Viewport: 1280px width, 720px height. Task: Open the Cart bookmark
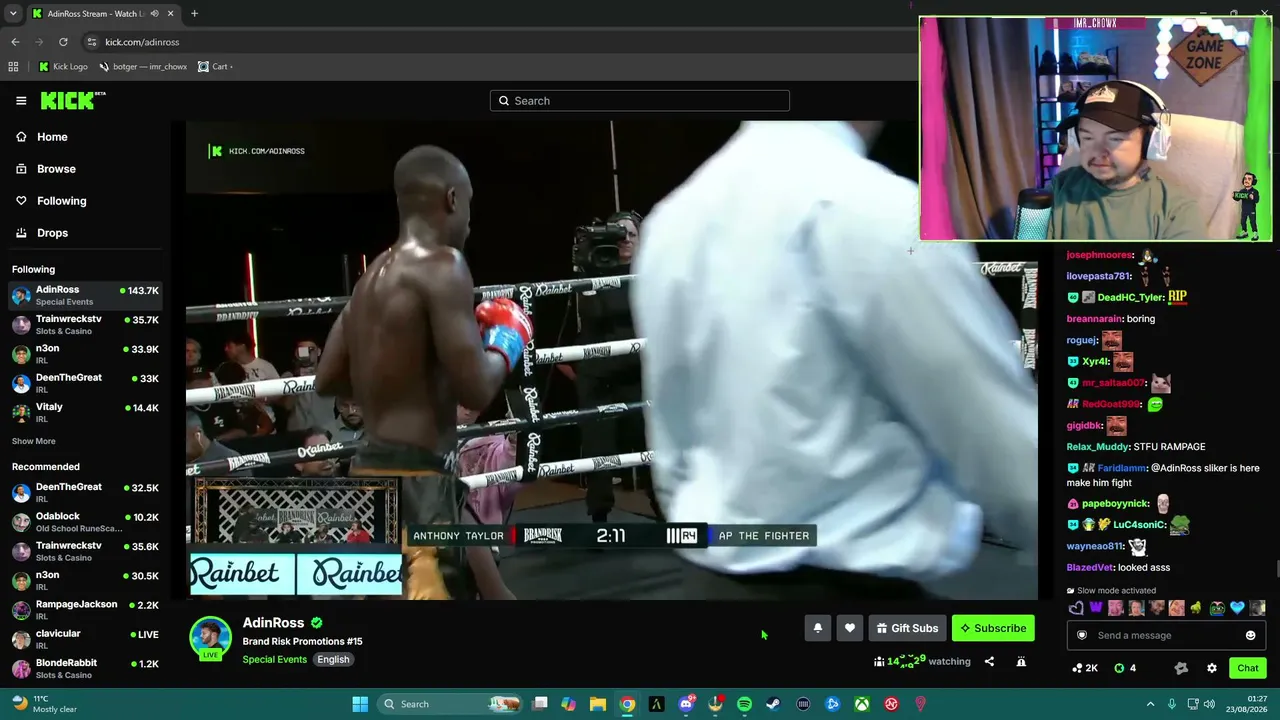tap(215, 67)
